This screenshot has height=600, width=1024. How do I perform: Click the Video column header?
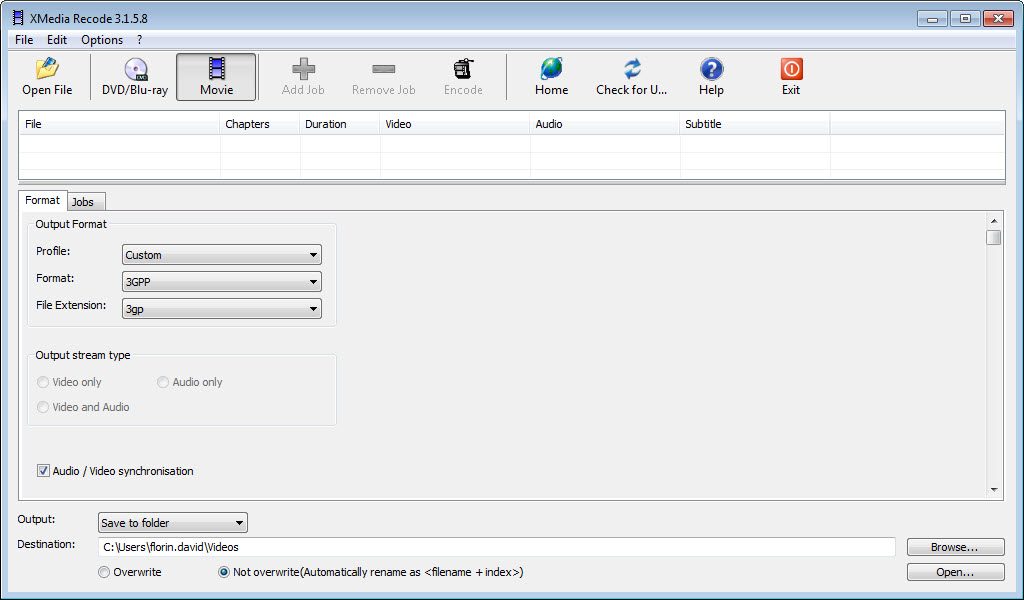point(455,124)
